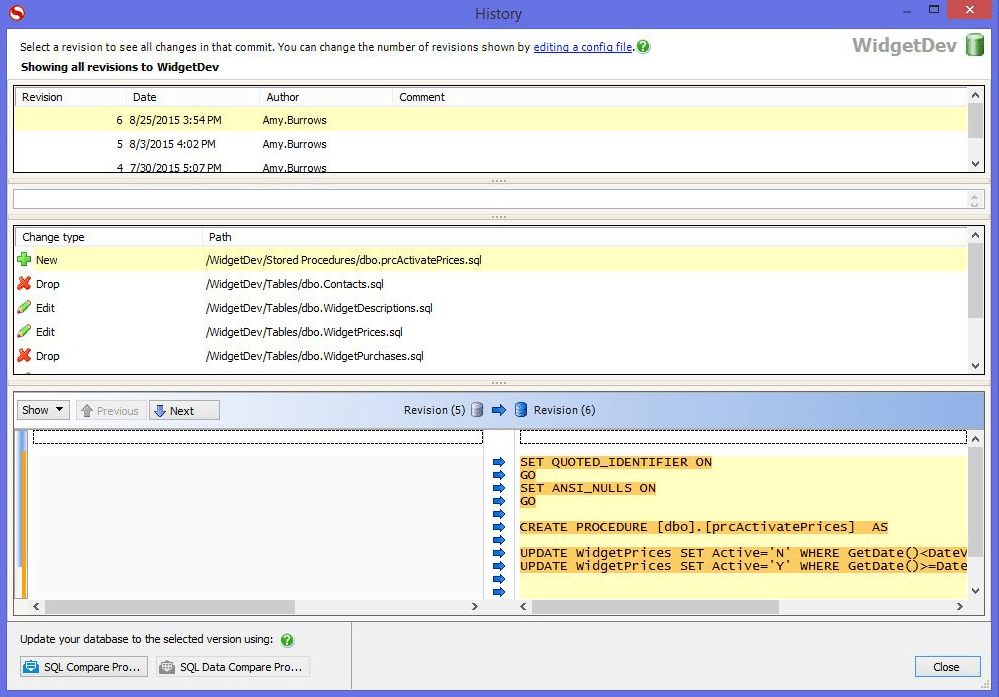Select revision 5 dated 8/3/2015 4:02 PM
This screenshot has height=697, width=999.
[491, 144]
